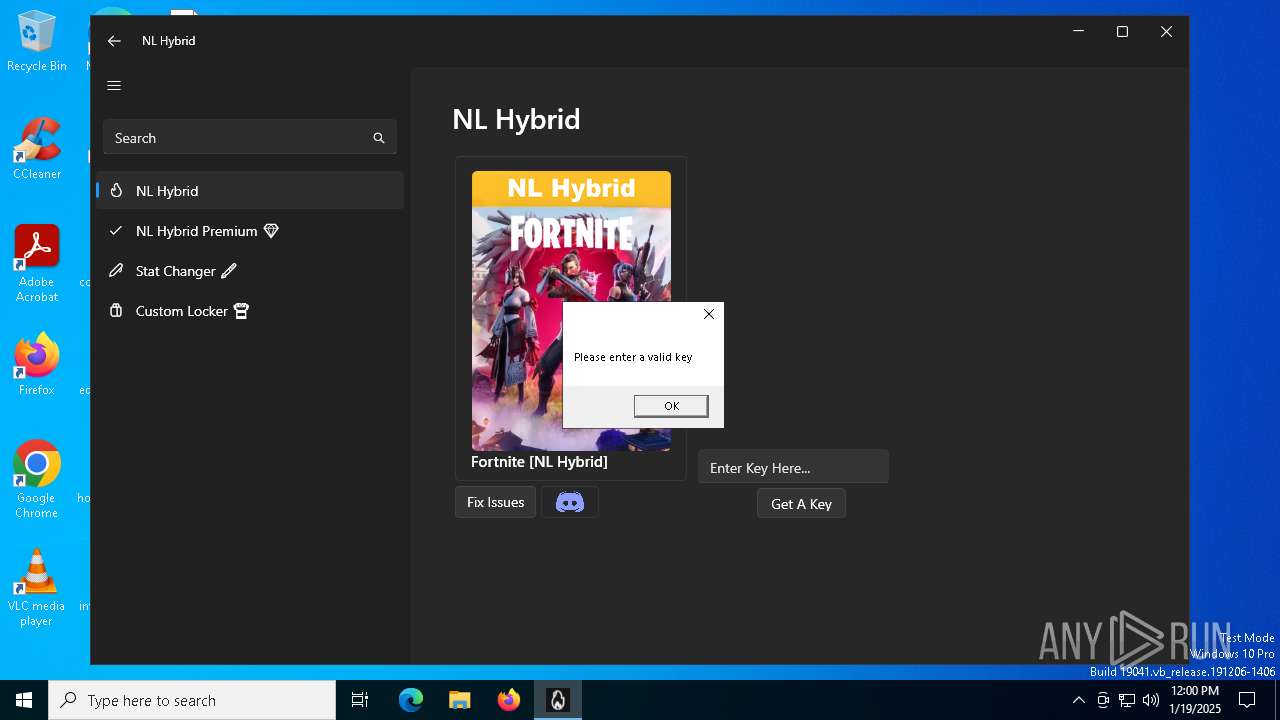This screenshot has height=720, width=1280.
Task: Click the "NL Hybrid" page heading
Action: point(516,119)
